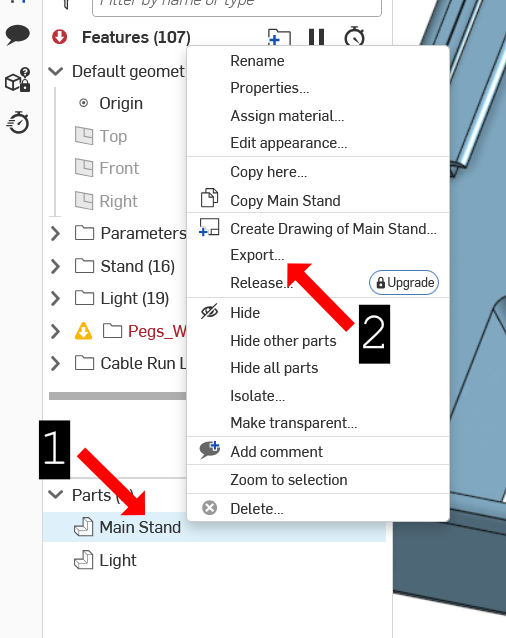Collapse the Default geometry group
The width and height of the screenshot is (506, 638).
click(56, 72)
